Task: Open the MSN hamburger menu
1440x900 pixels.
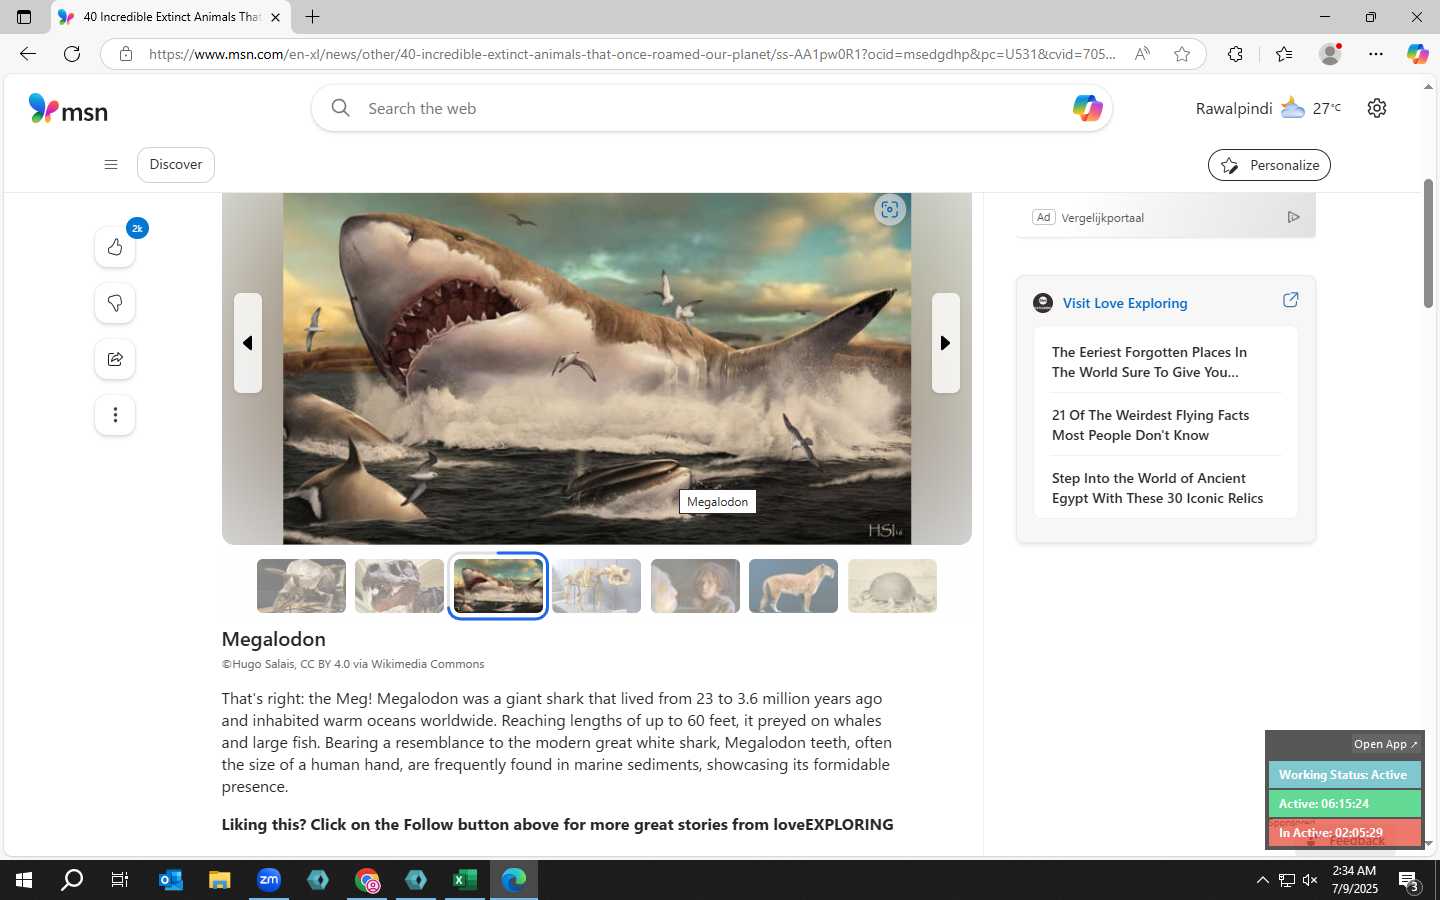Action: tap(111, 165)
